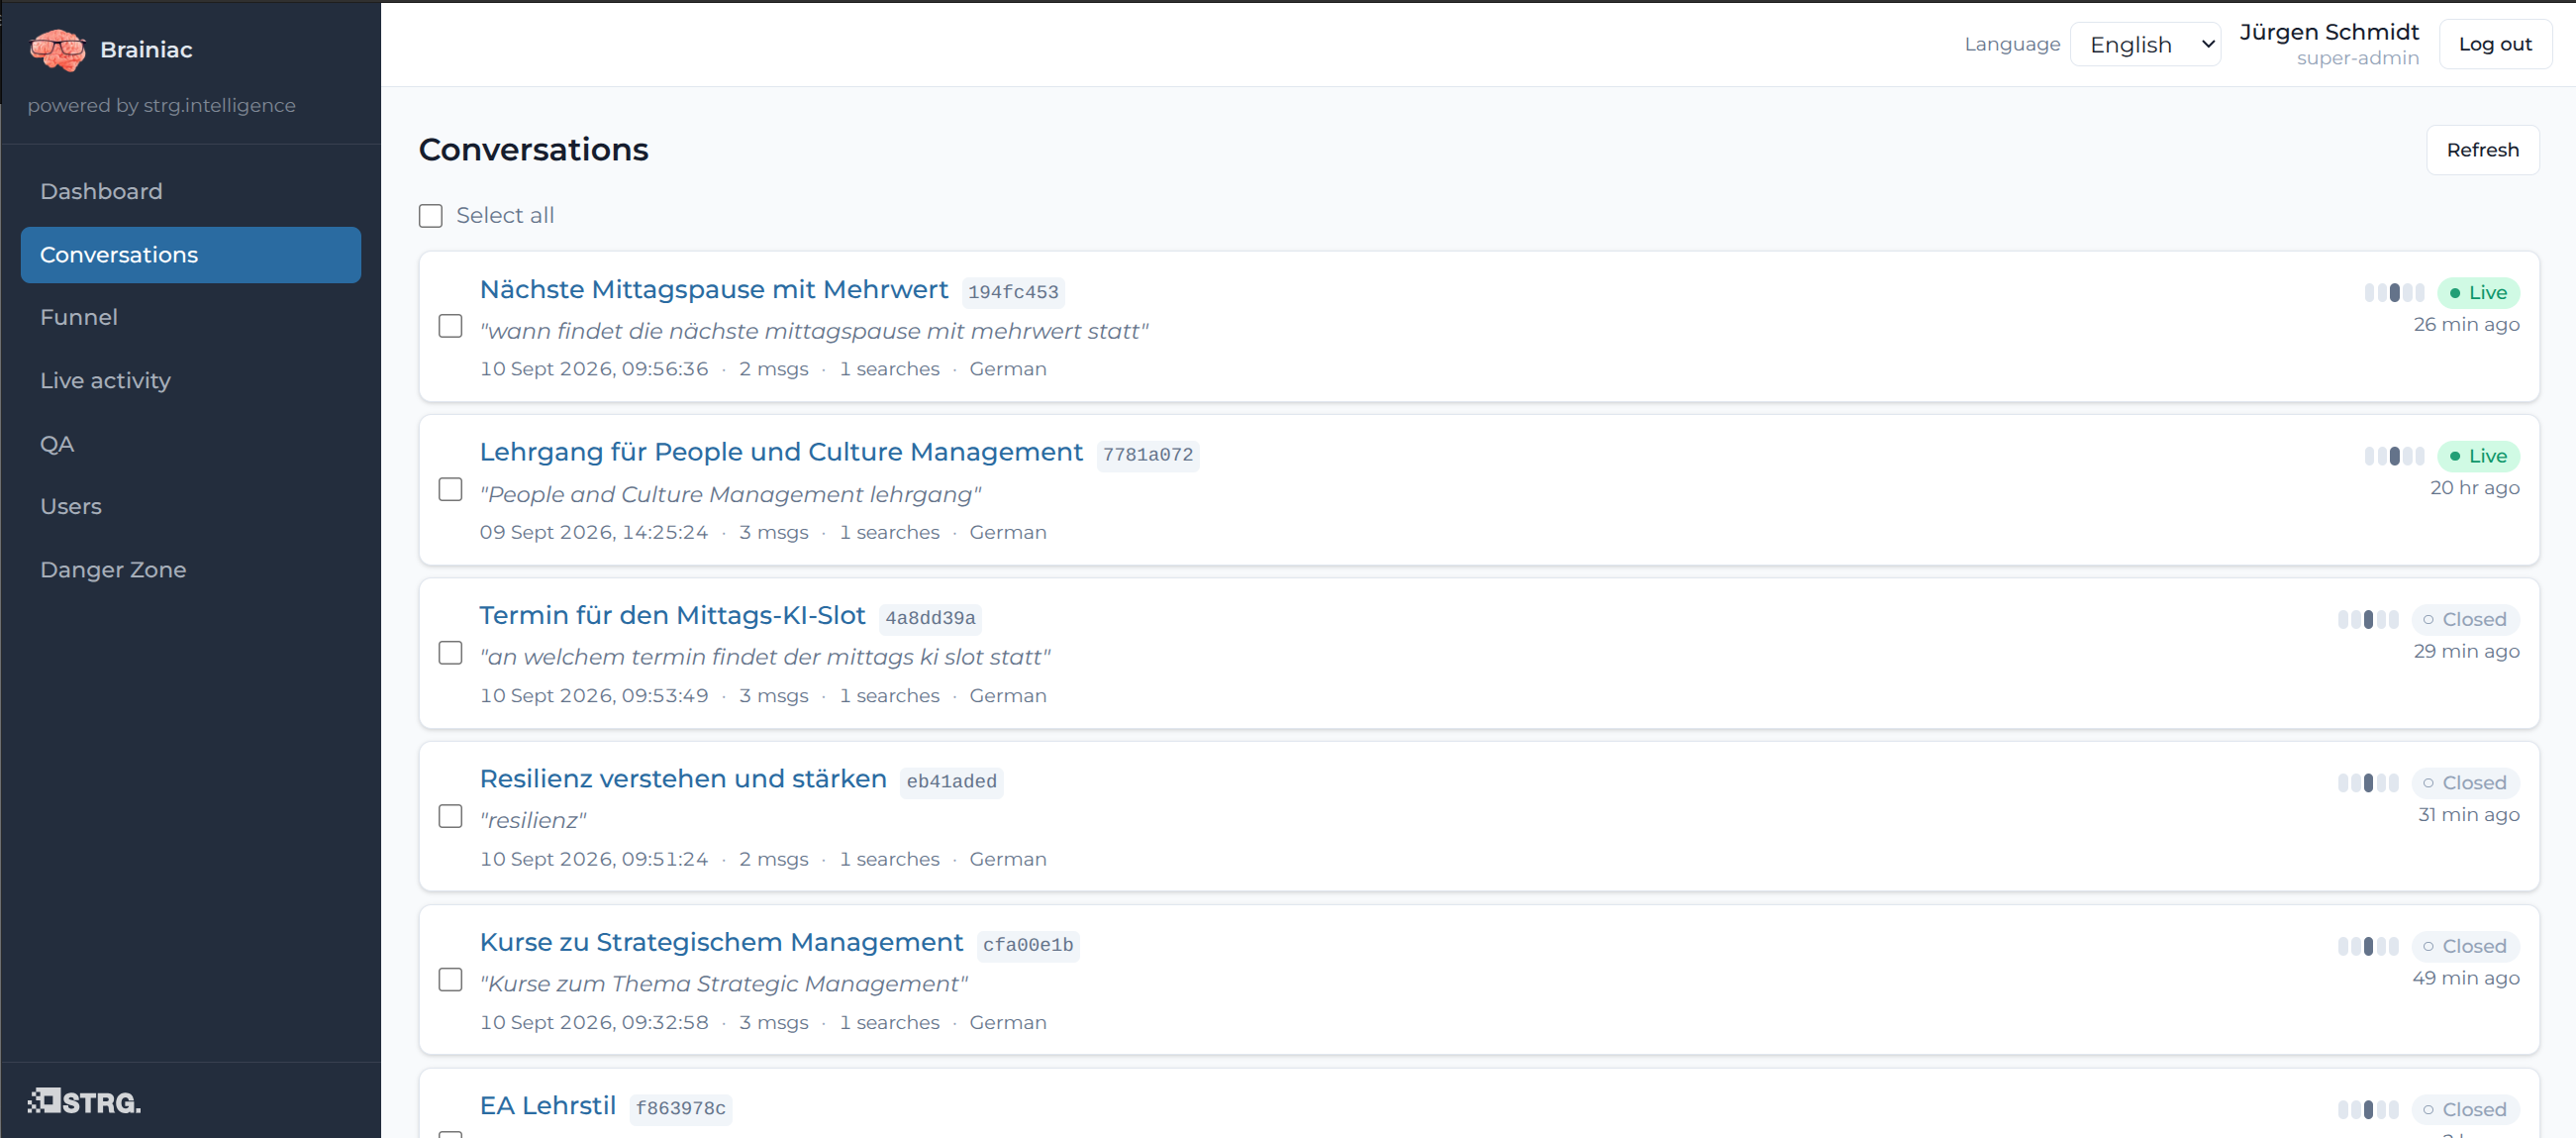This screenshot has width=2576, height=1138.
Task: Open conversation Termin für den Mittags-KI-Slot
Action: [672, 615]
